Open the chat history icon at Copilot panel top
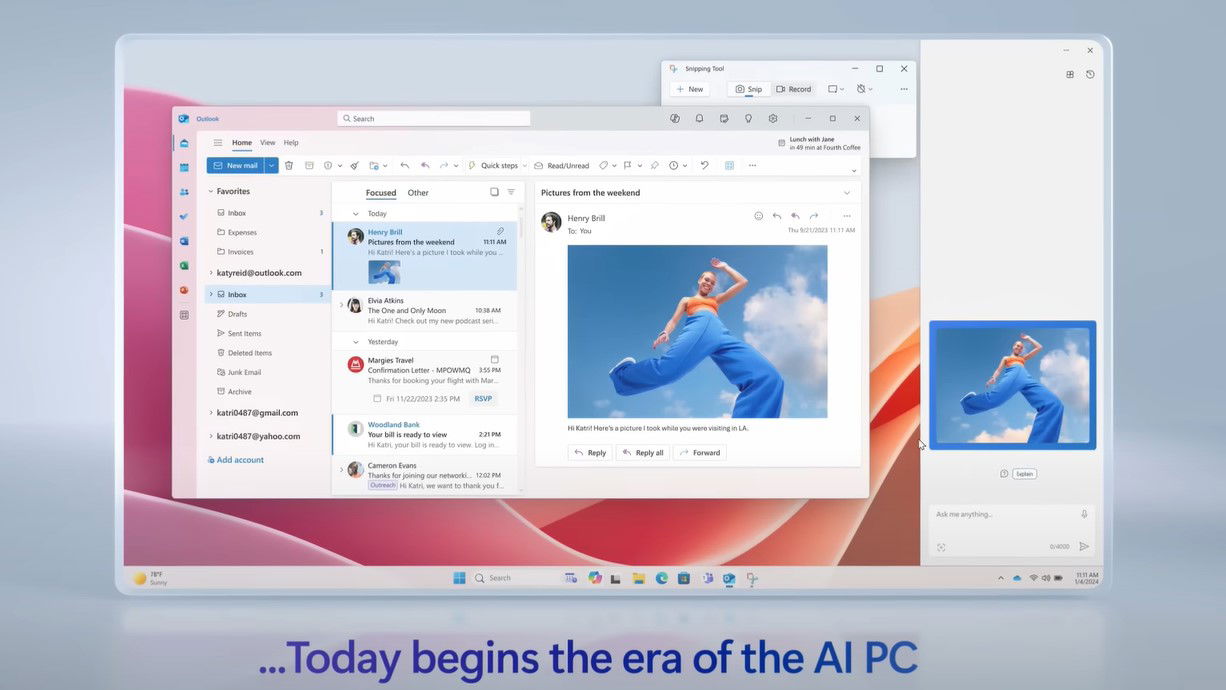 pyautogui.click(x=1090, y=74)
